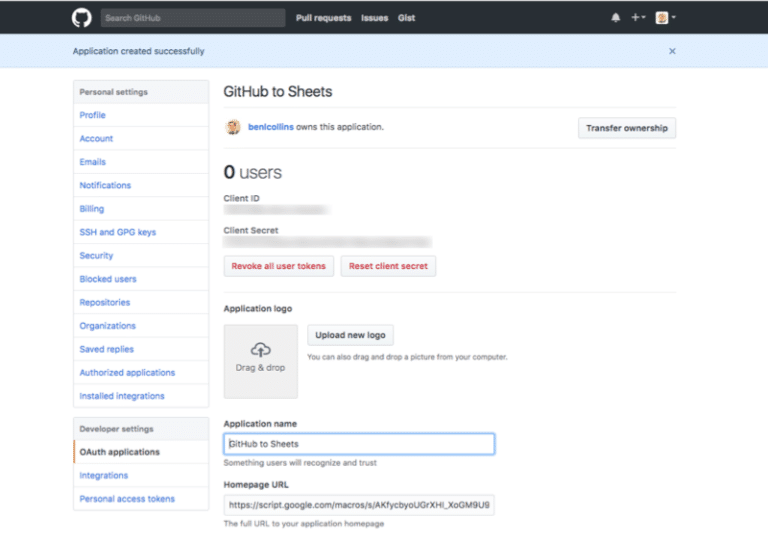Open Authorized applications page
768x540 pixels.
point(141,372)
